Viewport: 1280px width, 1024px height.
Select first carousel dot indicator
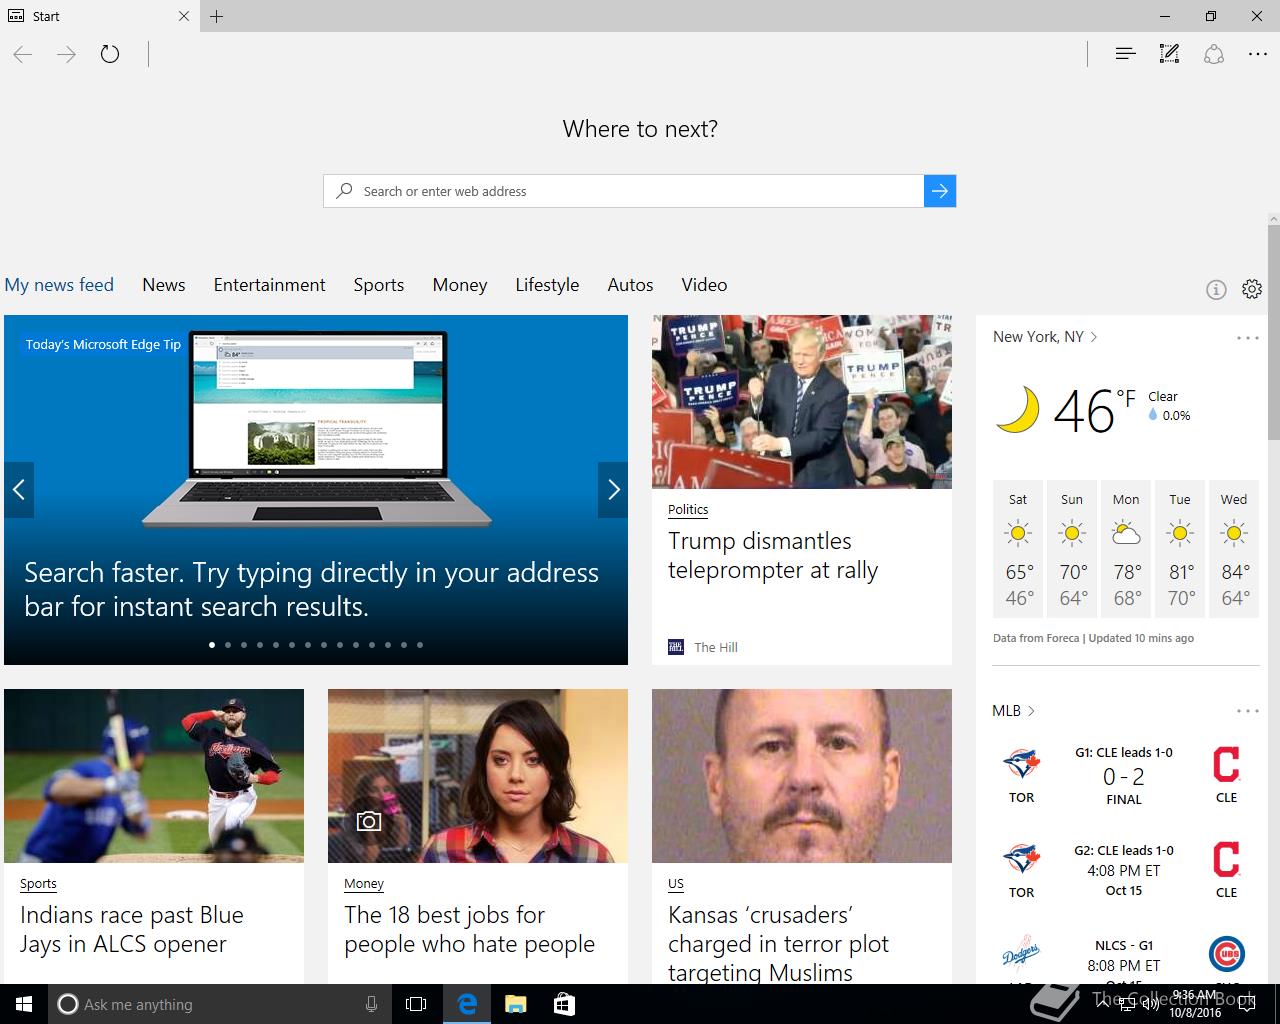(x=212, y=645)
